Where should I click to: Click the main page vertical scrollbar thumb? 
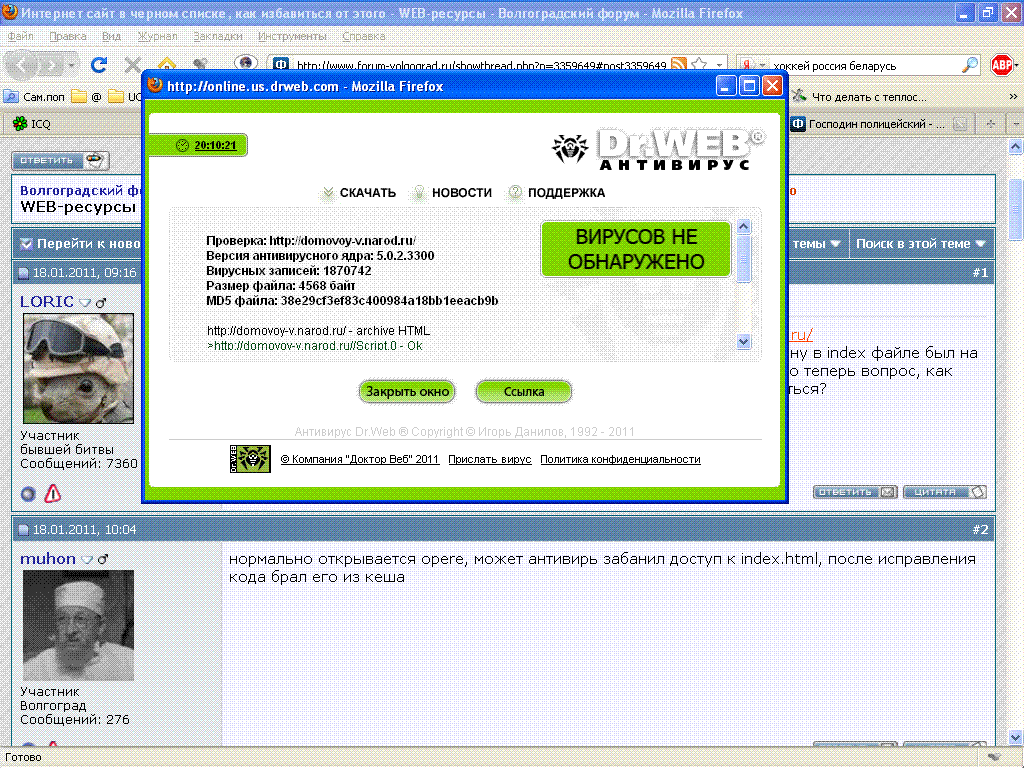click(x=1016, y=209)
